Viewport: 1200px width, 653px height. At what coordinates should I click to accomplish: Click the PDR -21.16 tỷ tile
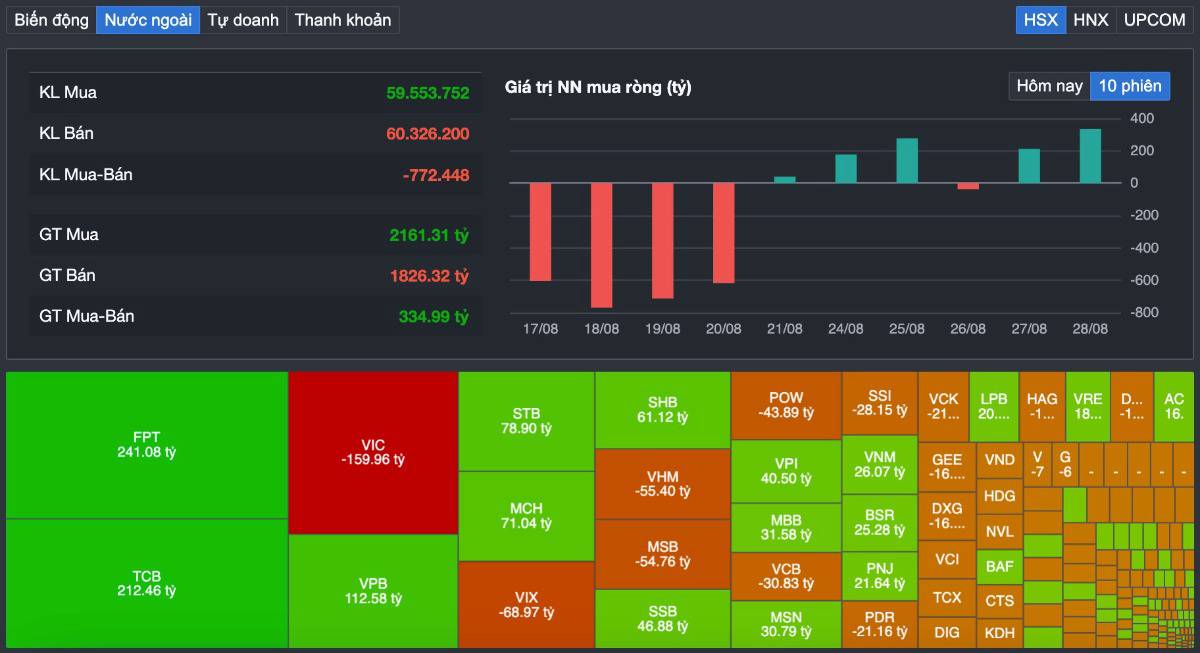point(880,625)
